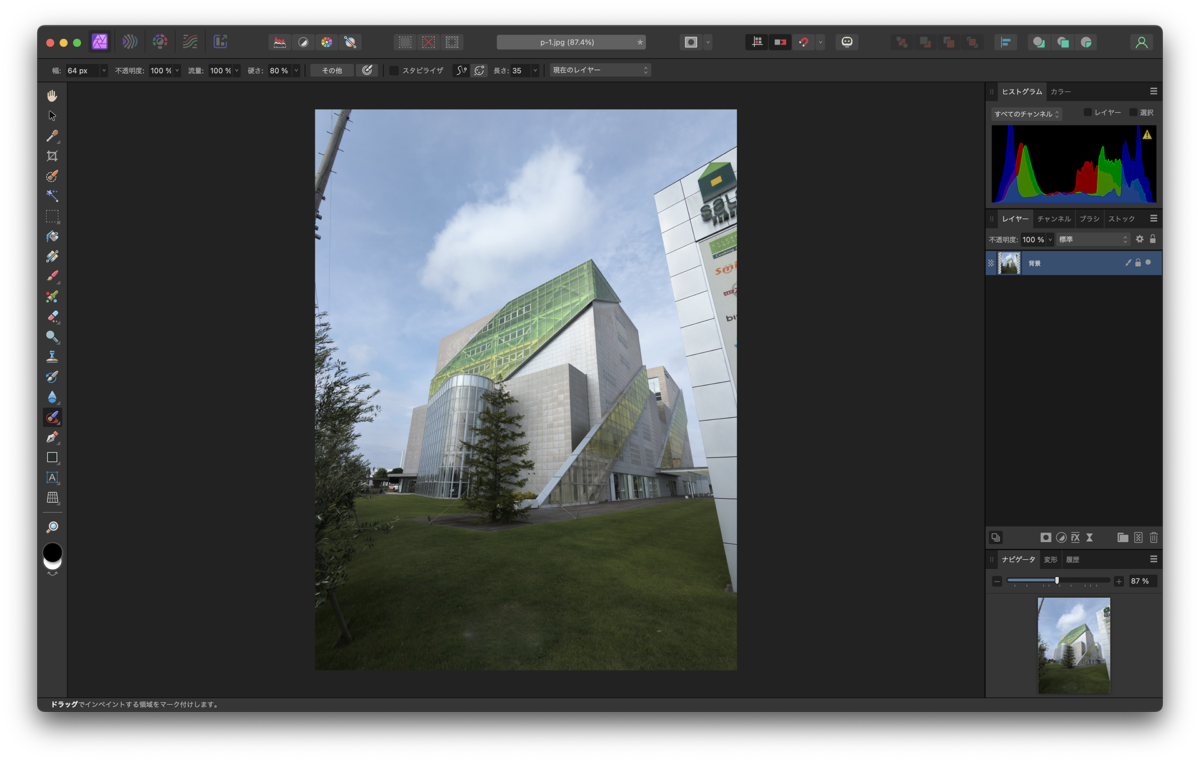
Task: Open the 標準 blend mode dropdown
Action: 1093,239
